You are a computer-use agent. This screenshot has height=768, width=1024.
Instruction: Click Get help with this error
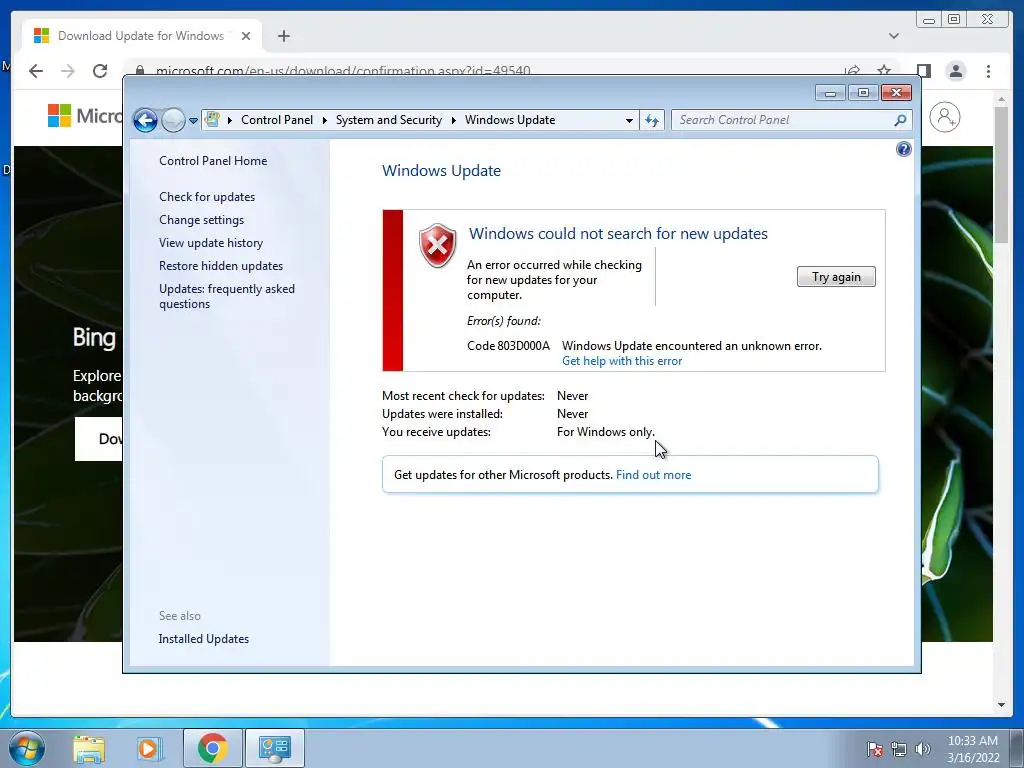point(622,361)
